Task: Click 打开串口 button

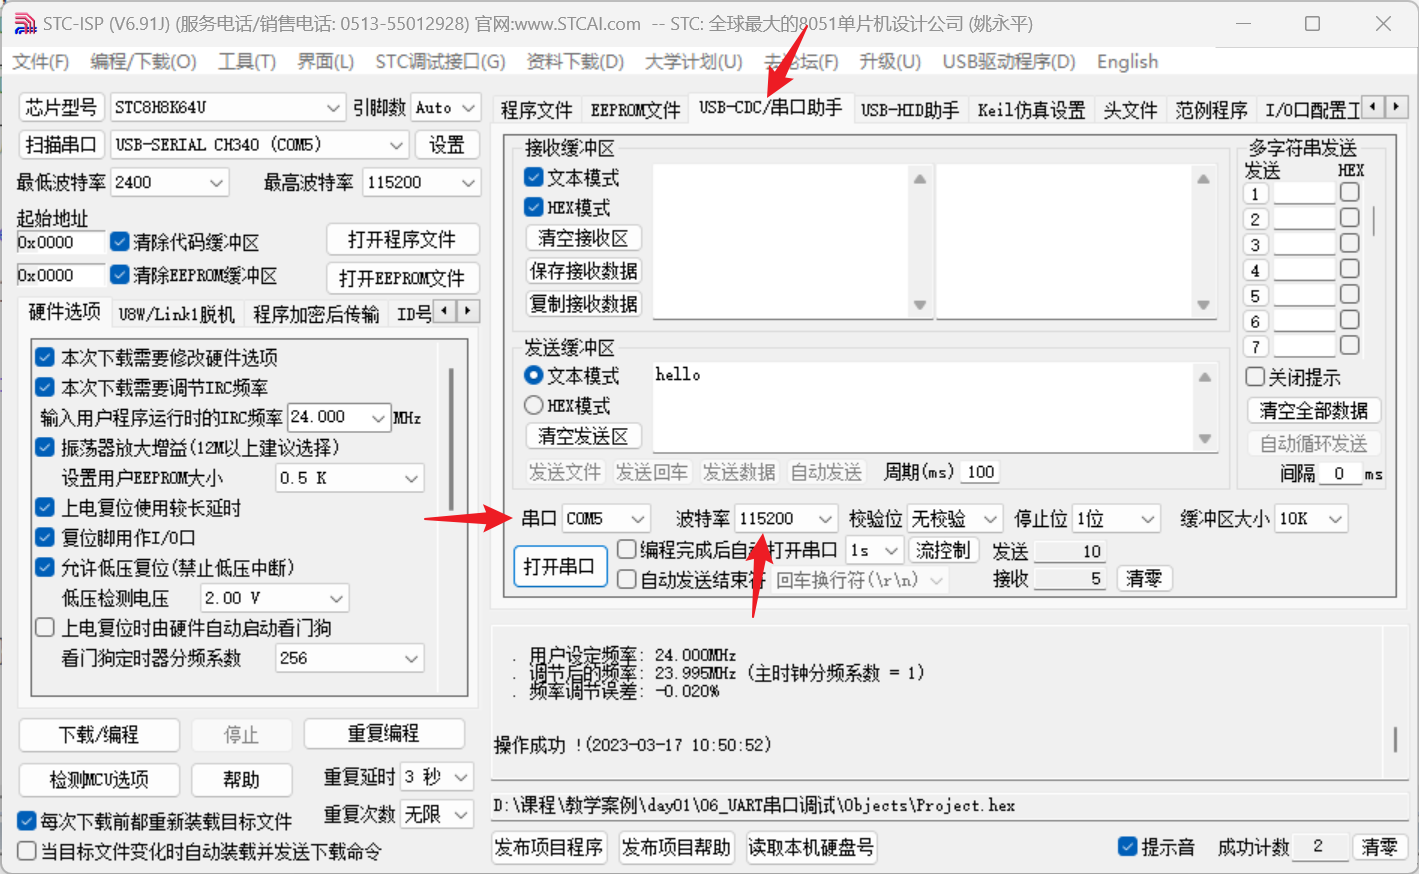Action: [x=559, y=566]
